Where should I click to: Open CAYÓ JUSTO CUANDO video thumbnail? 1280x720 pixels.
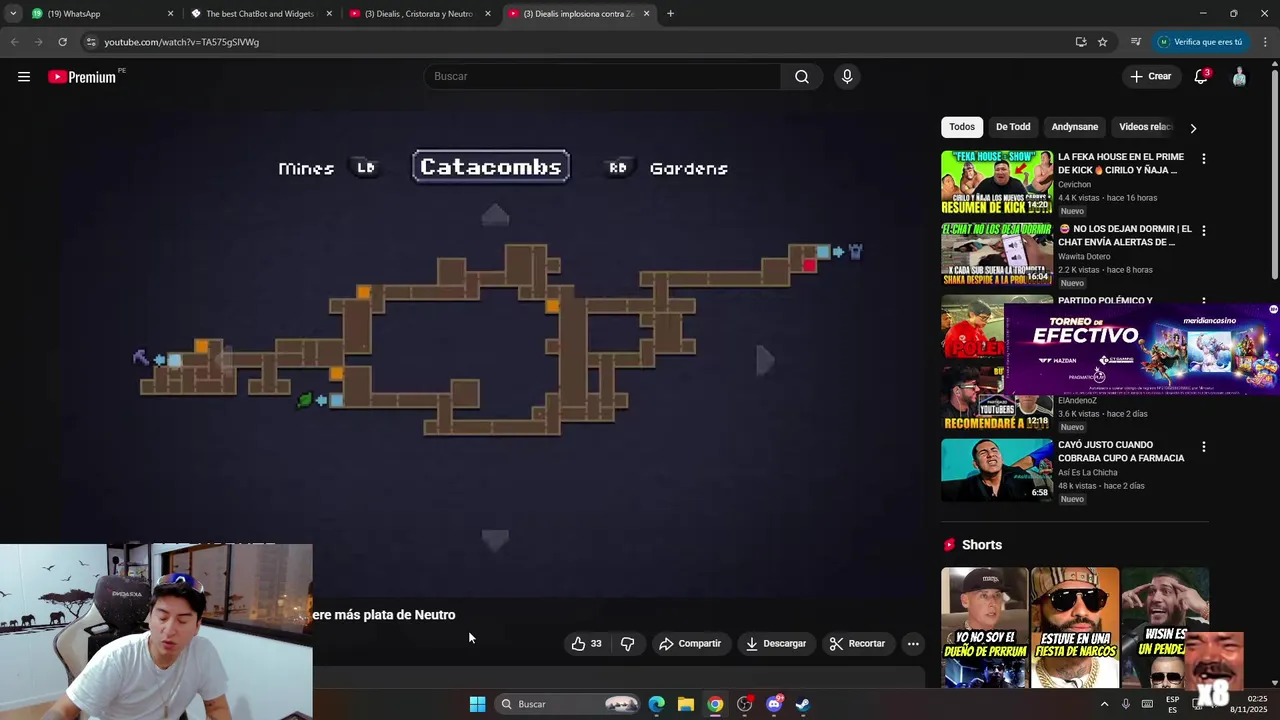tap(997, 471)
